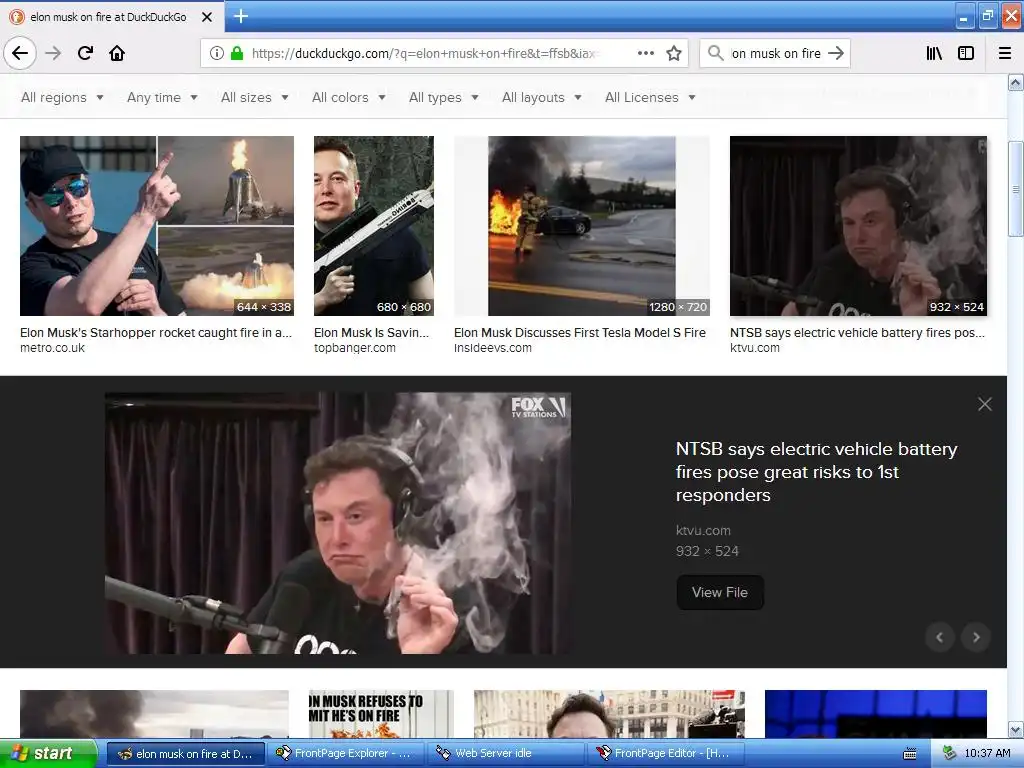Expand the All colors filter

click(x=349, y=97)
